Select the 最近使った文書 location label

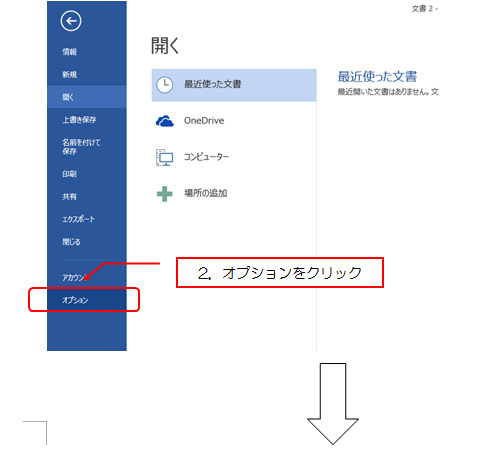(213, 84)
